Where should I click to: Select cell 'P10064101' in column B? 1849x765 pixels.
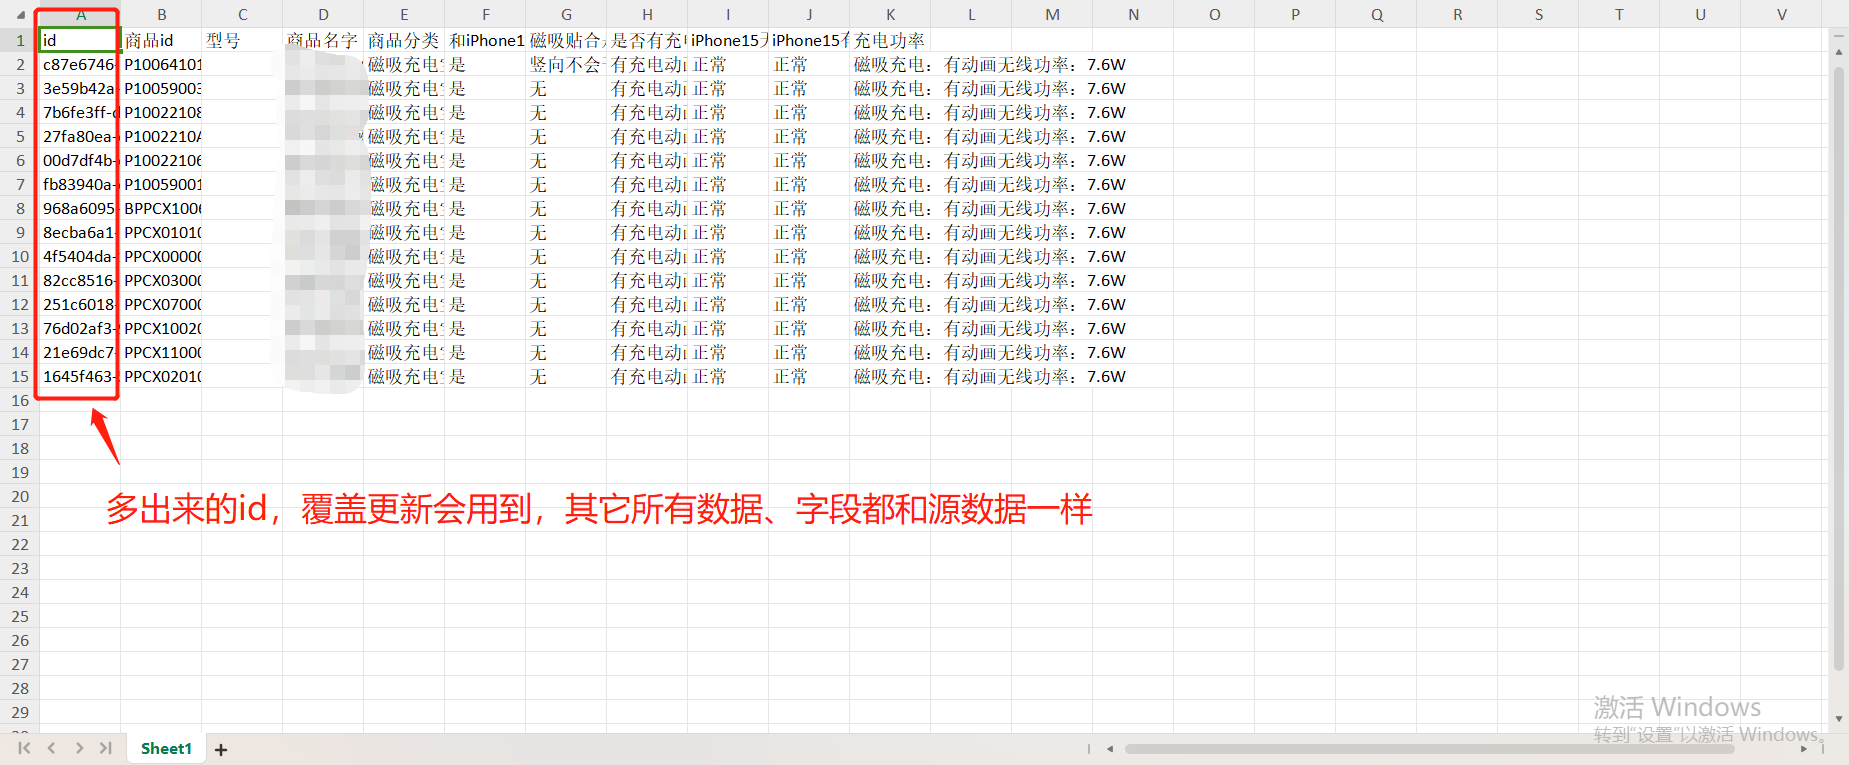point(161,64)
